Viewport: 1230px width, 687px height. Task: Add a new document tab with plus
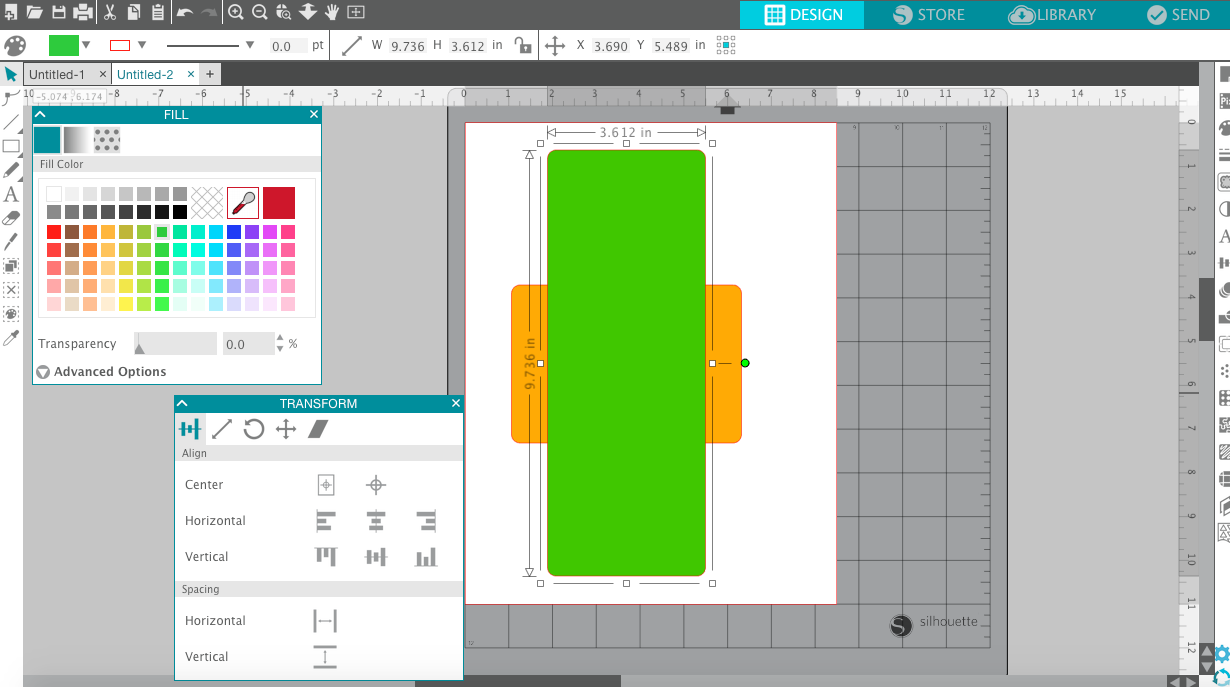[210, 74]
